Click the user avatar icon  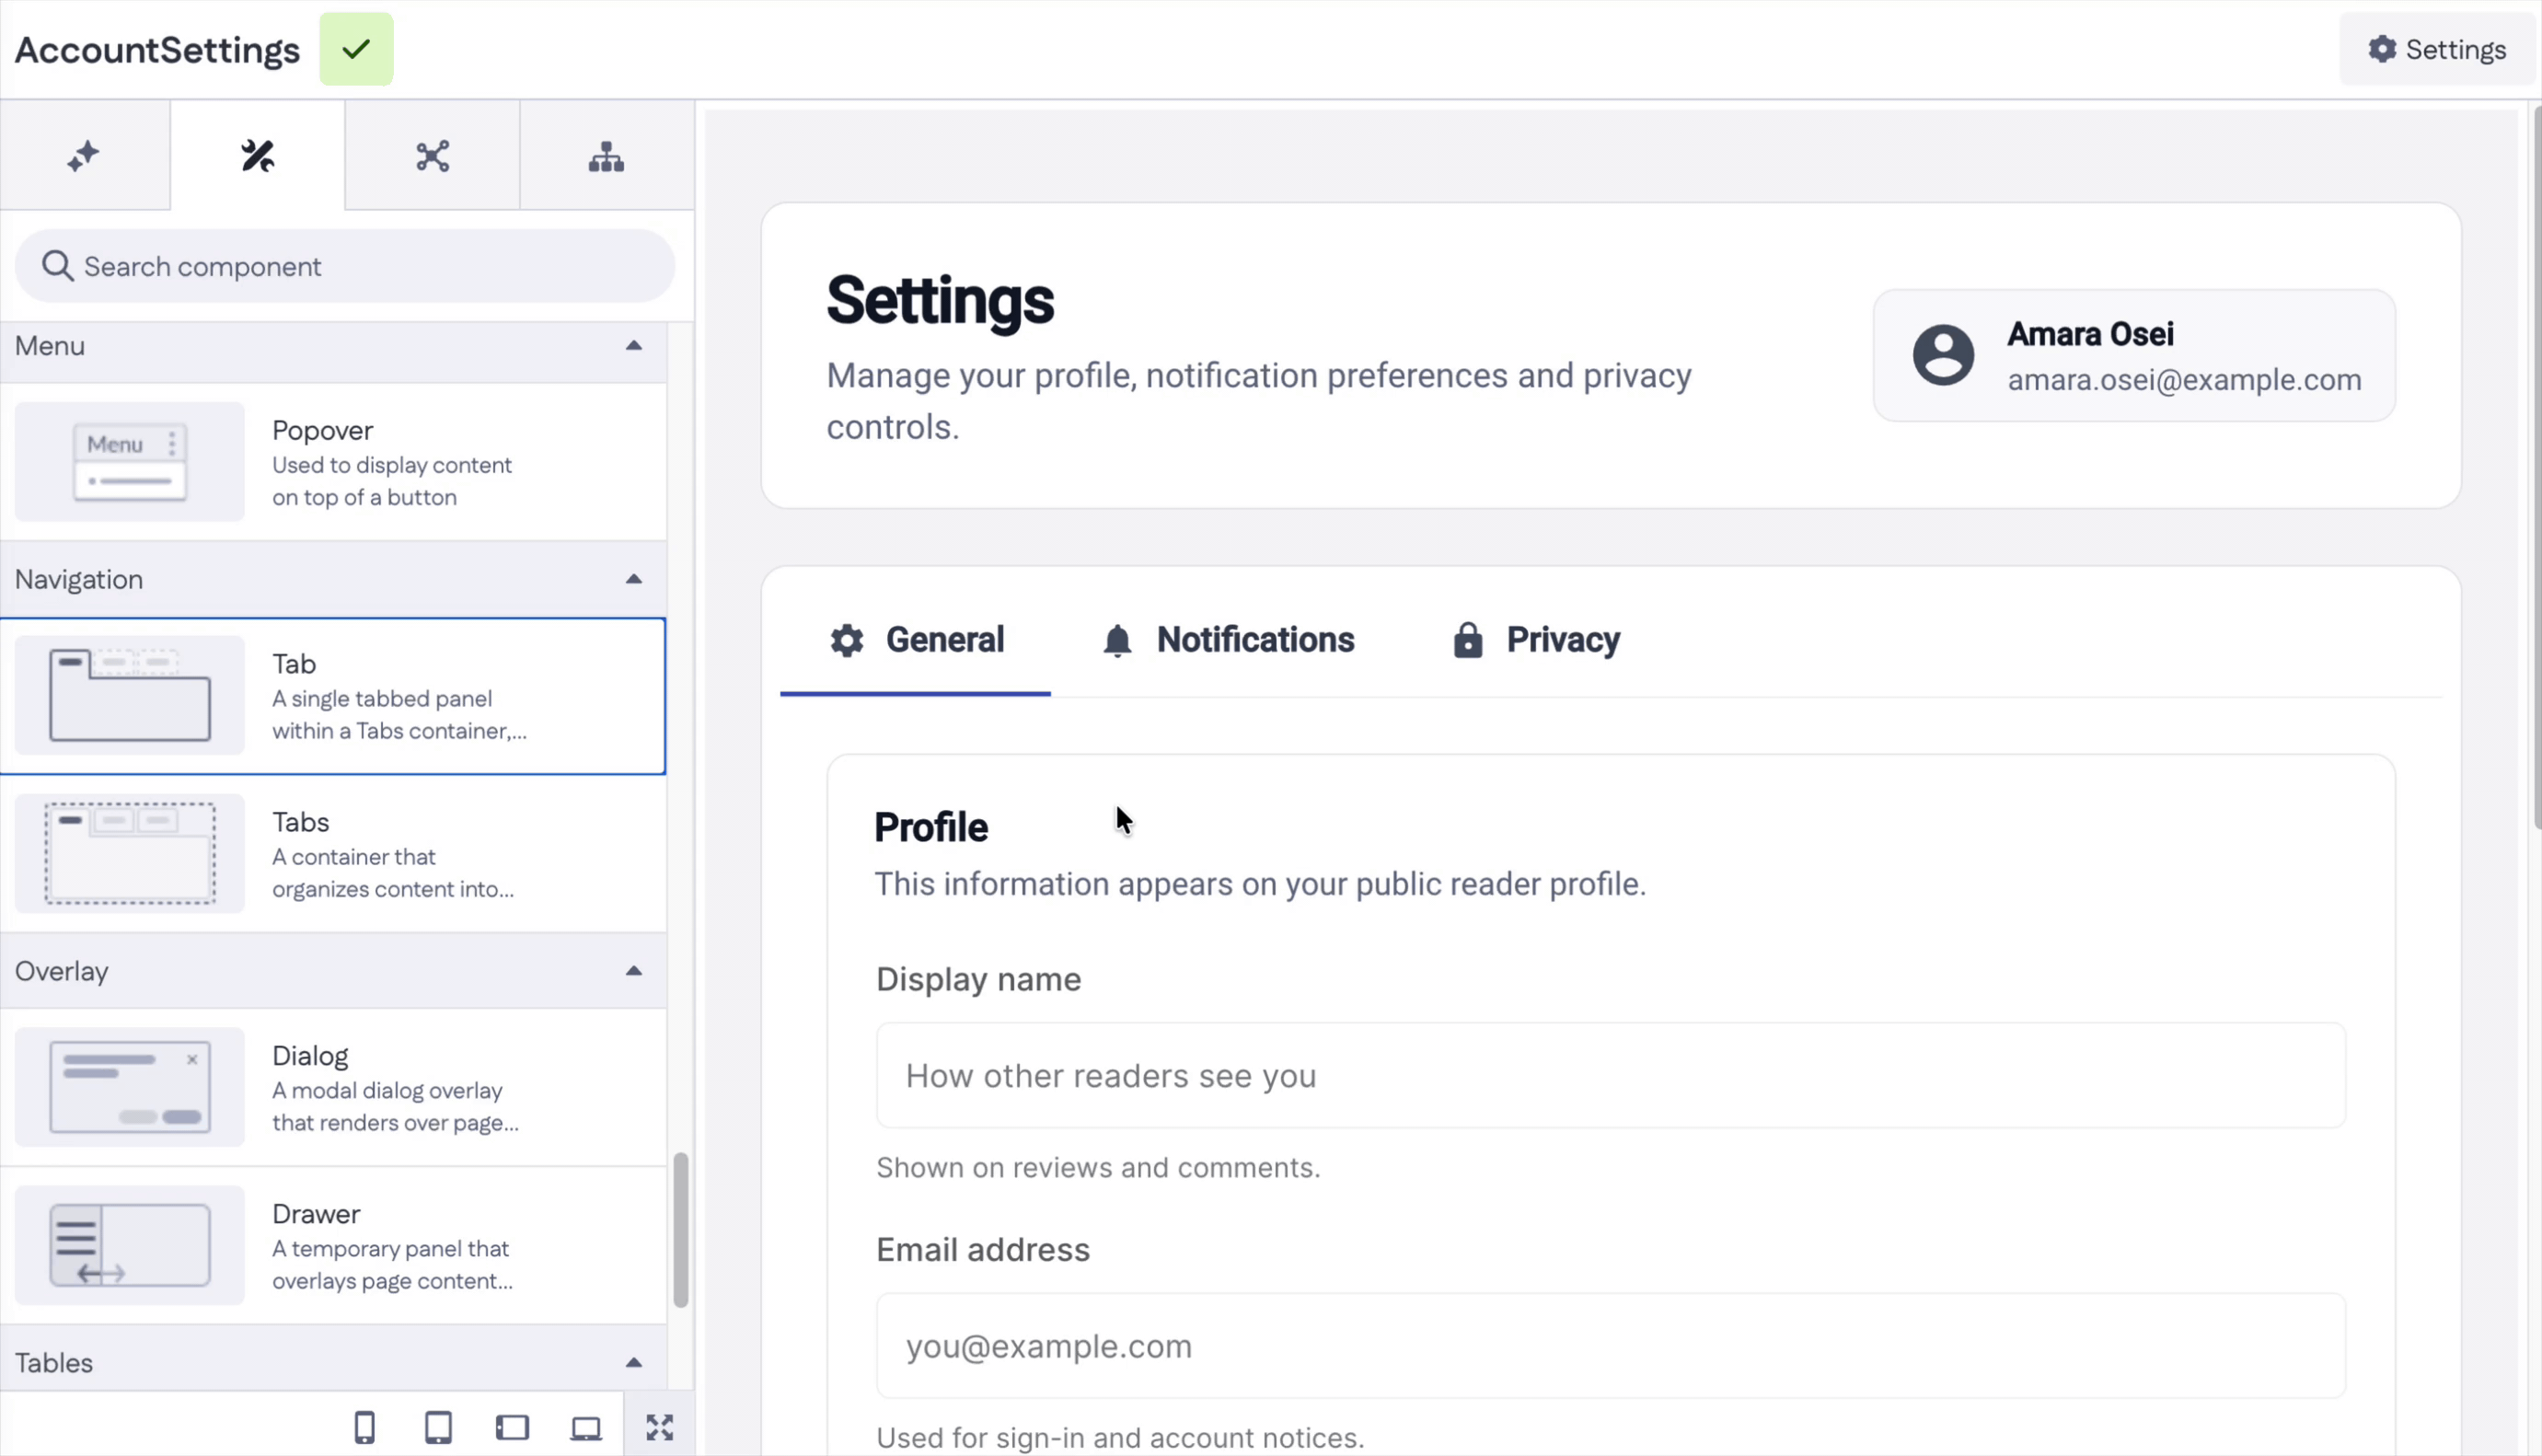[x=1944, y=355]
